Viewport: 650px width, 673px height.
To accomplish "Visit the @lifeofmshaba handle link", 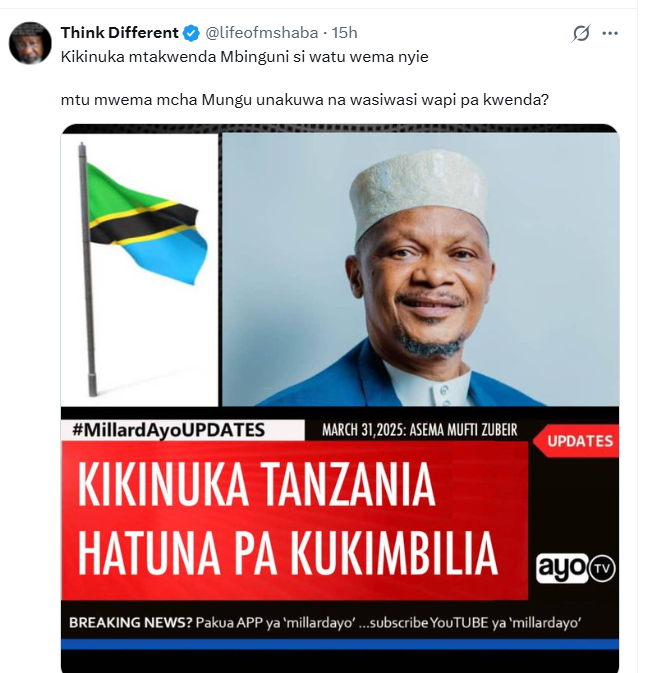I will click(x=262, y=33).
